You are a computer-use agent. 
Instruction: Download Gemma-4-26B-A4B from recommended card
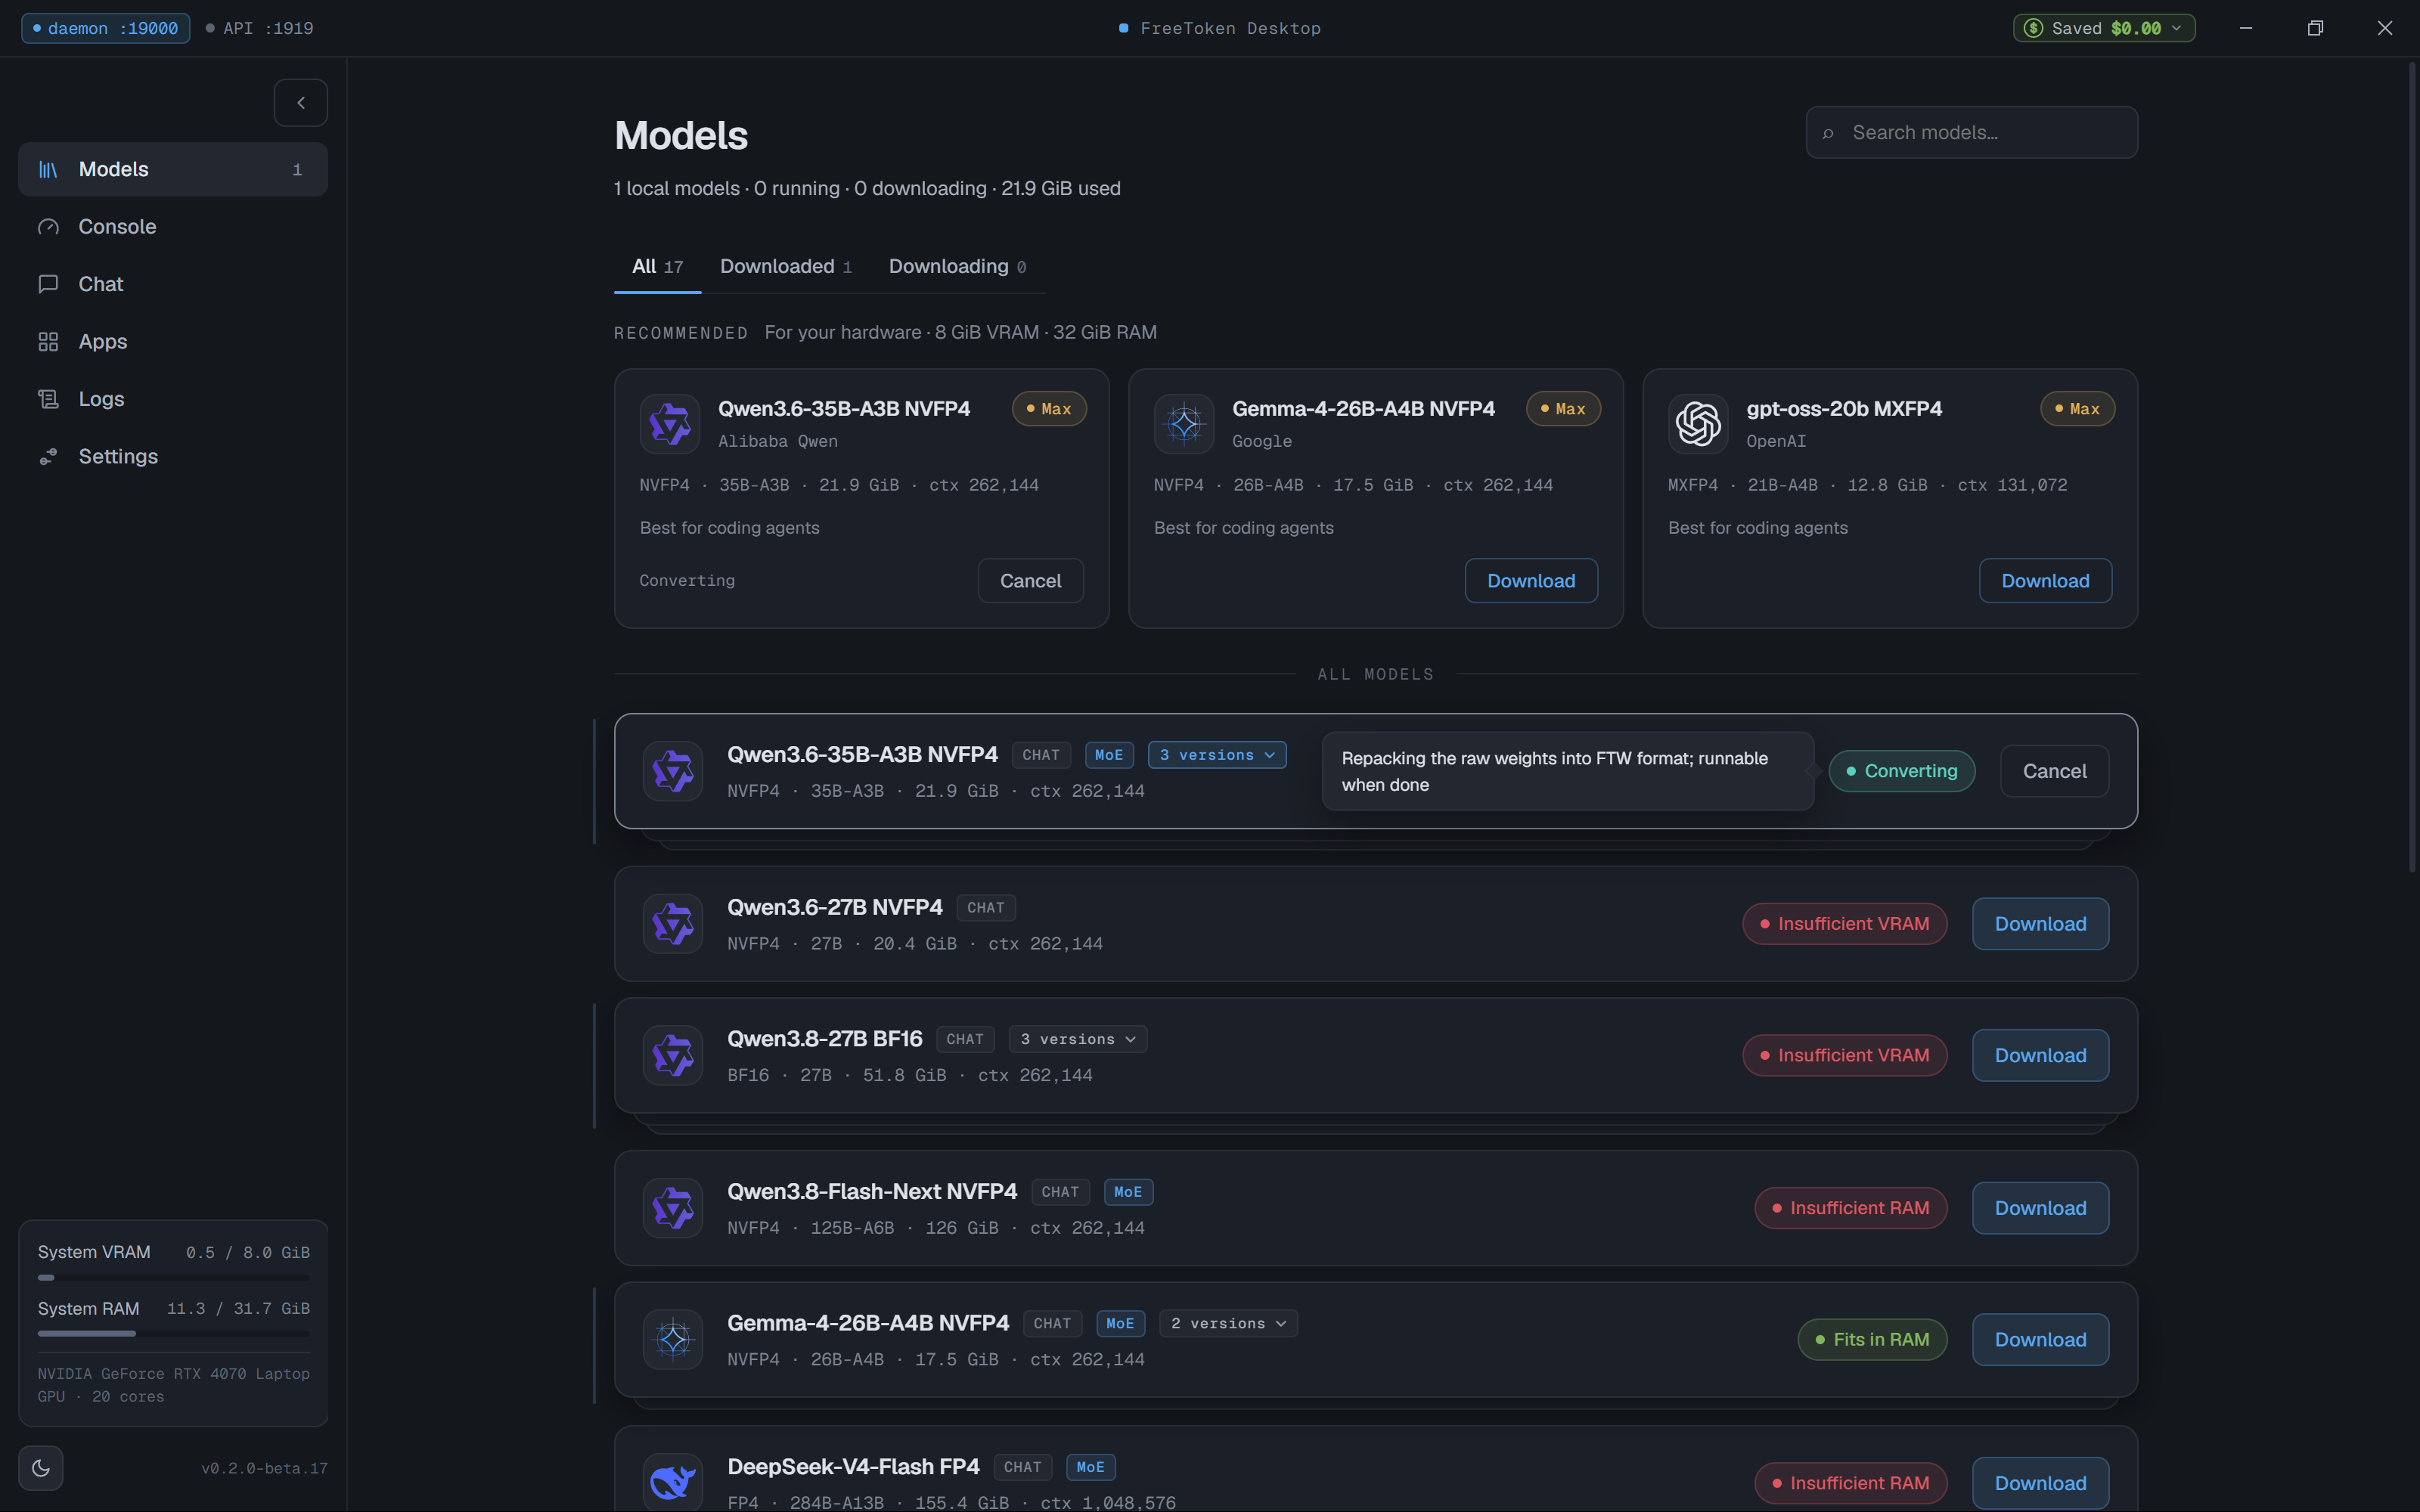(x=1531, y=581)
